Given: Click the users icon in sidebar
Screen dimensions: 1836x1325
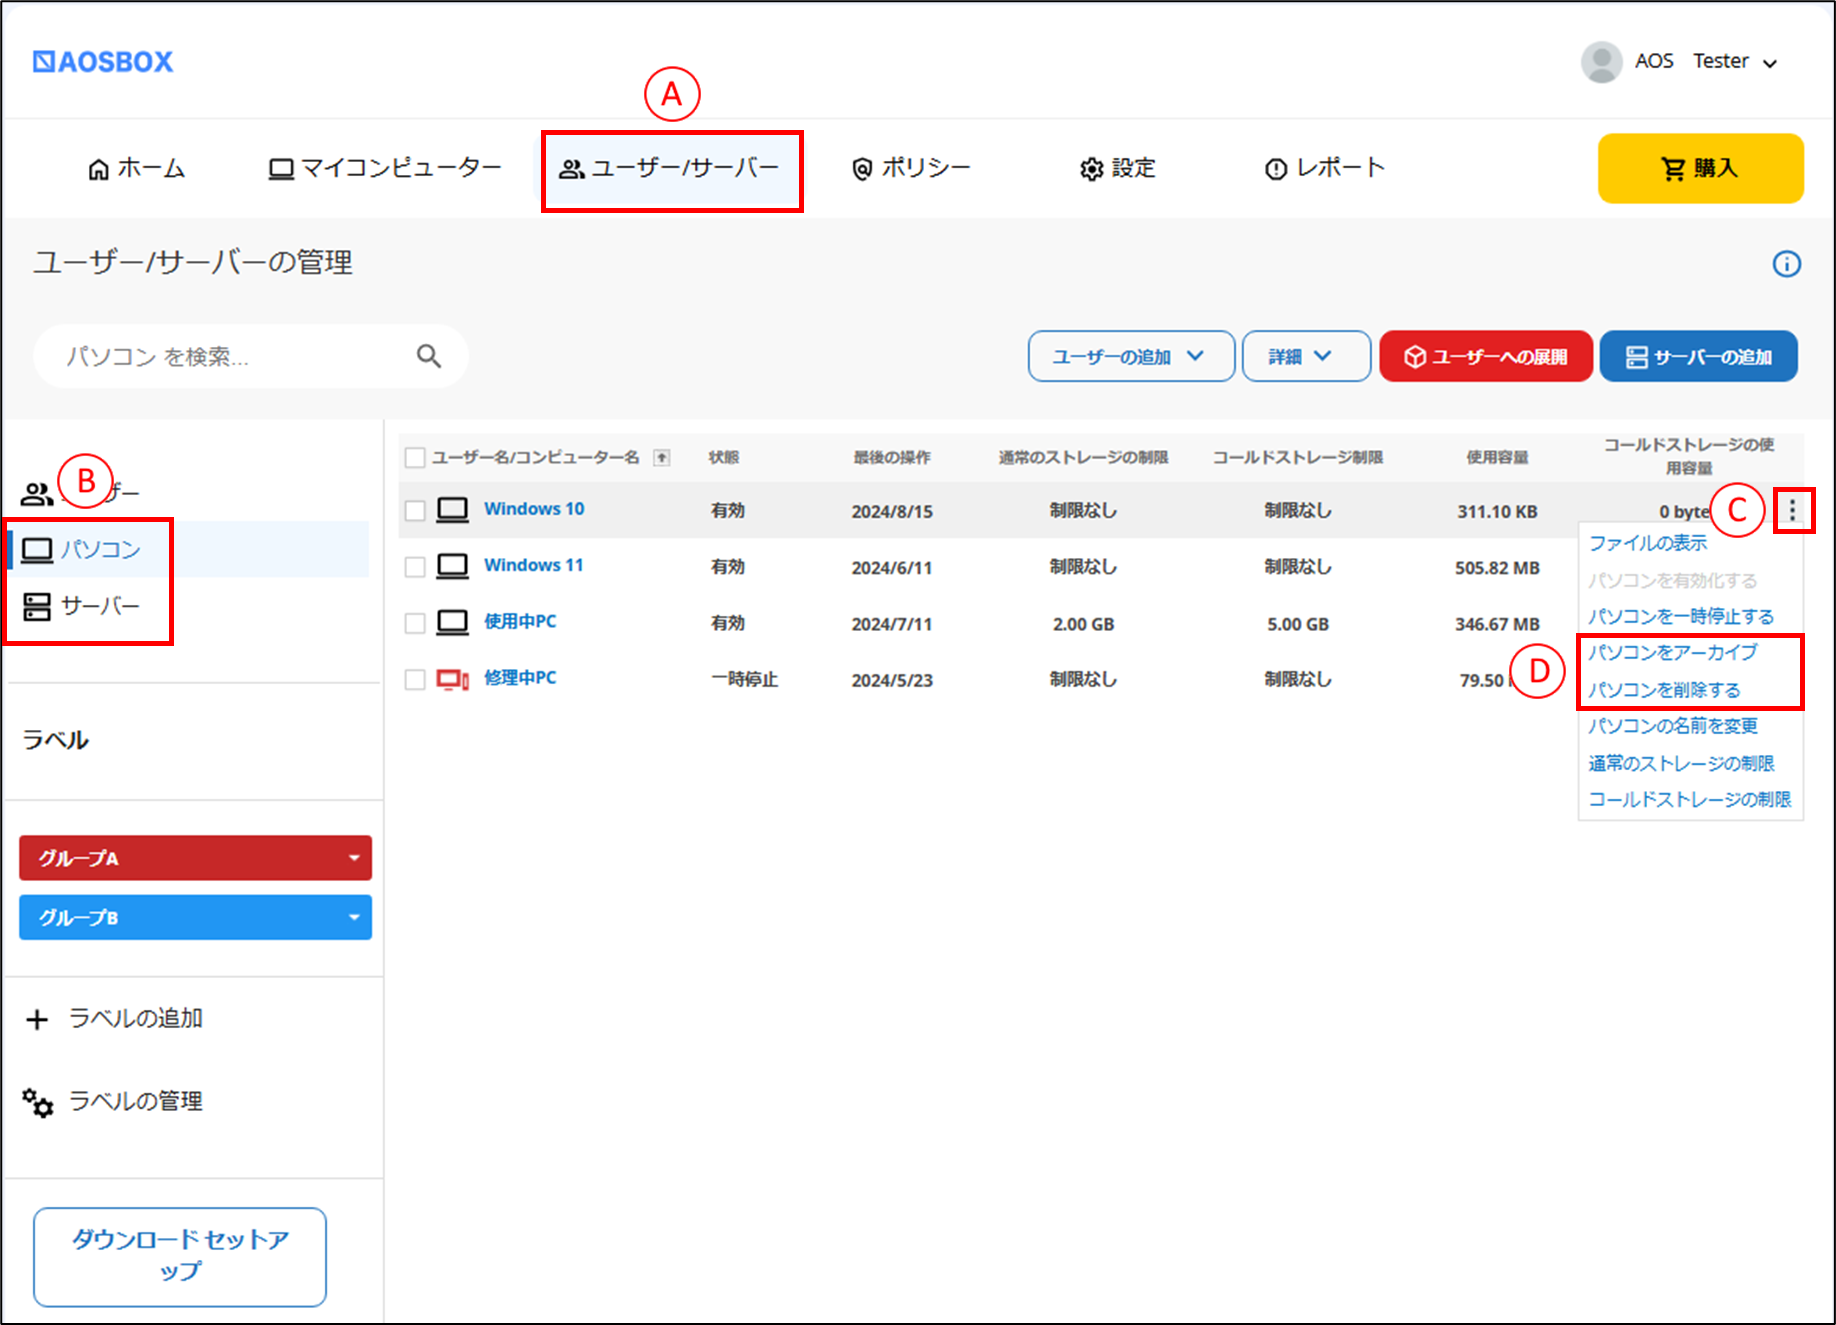Looking at the screenshot, I should click(x=37, y=493).
